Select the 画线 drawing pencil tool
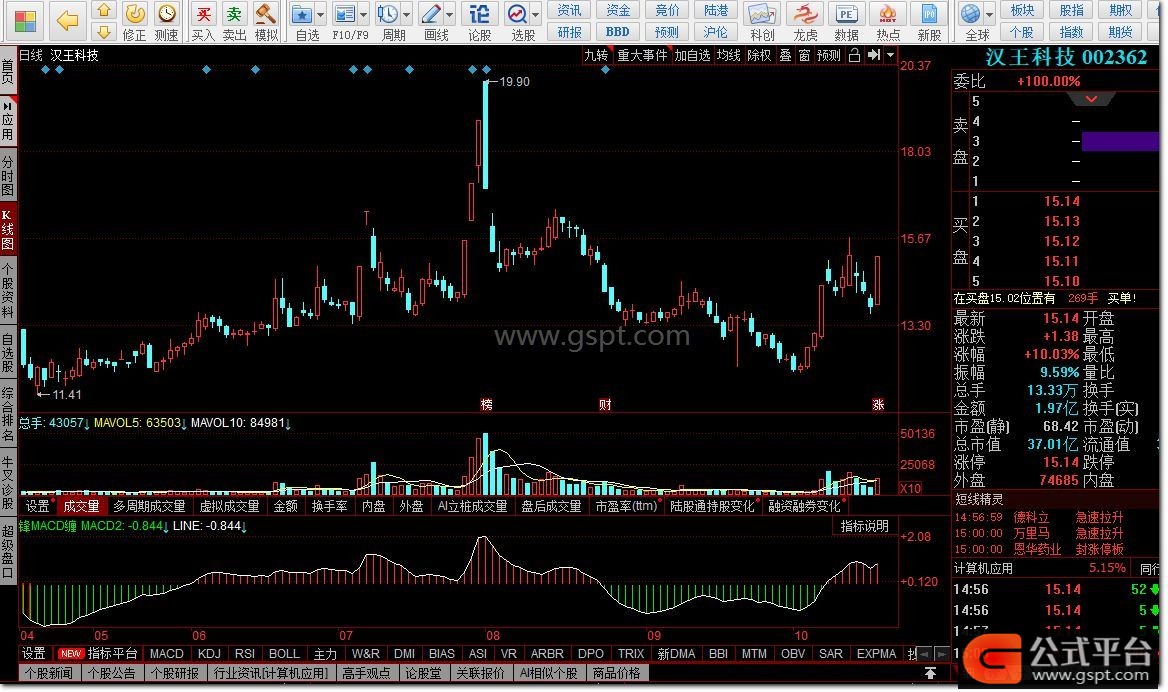Viewport: 1168px width, 692px height. pos(432,22)
